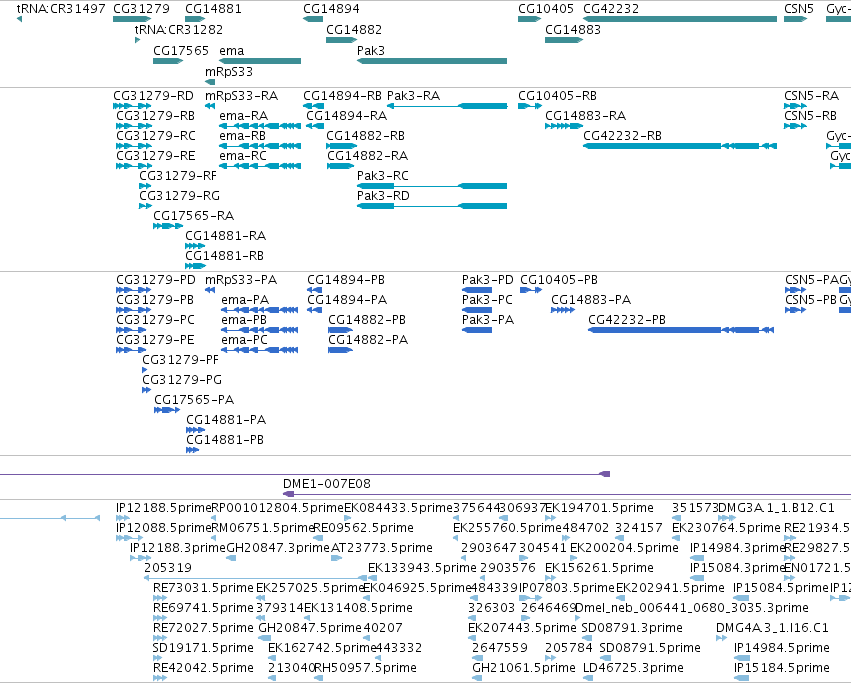Image resolution: width=851 pixels, height=683 pixels.
Task: Open the CSN5-RB transcript label
Action: (x=810, y=116)
